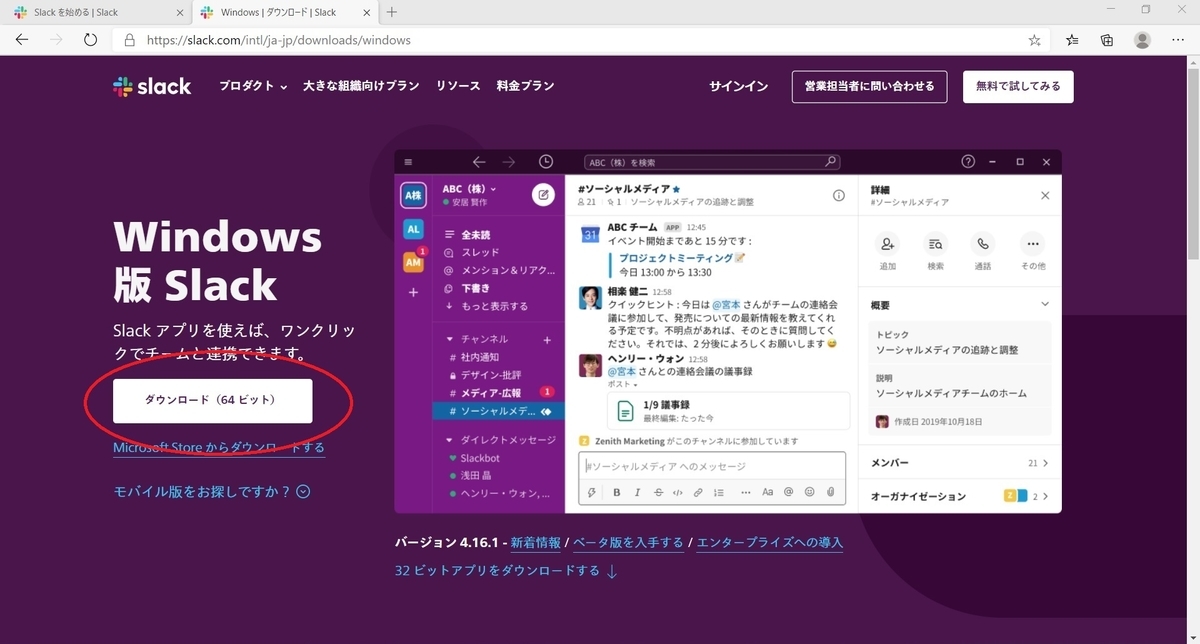
Task: Open the browser collections icon
Action: 1107,40
